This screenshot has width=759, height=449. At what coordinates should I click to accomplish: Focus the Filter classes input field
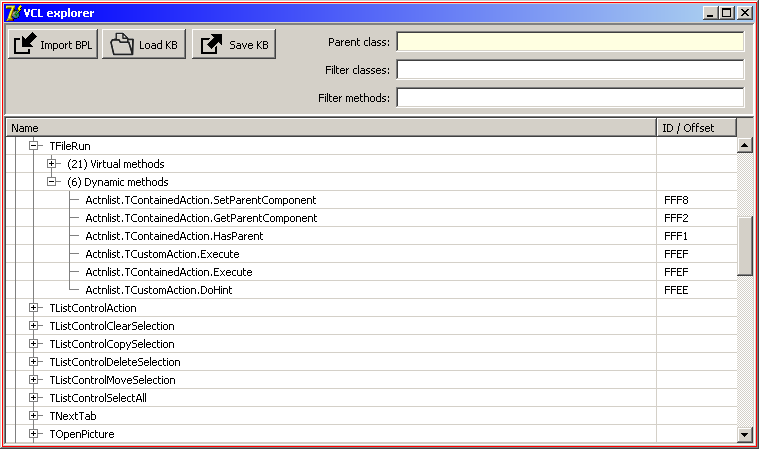[x=570, y=70]
